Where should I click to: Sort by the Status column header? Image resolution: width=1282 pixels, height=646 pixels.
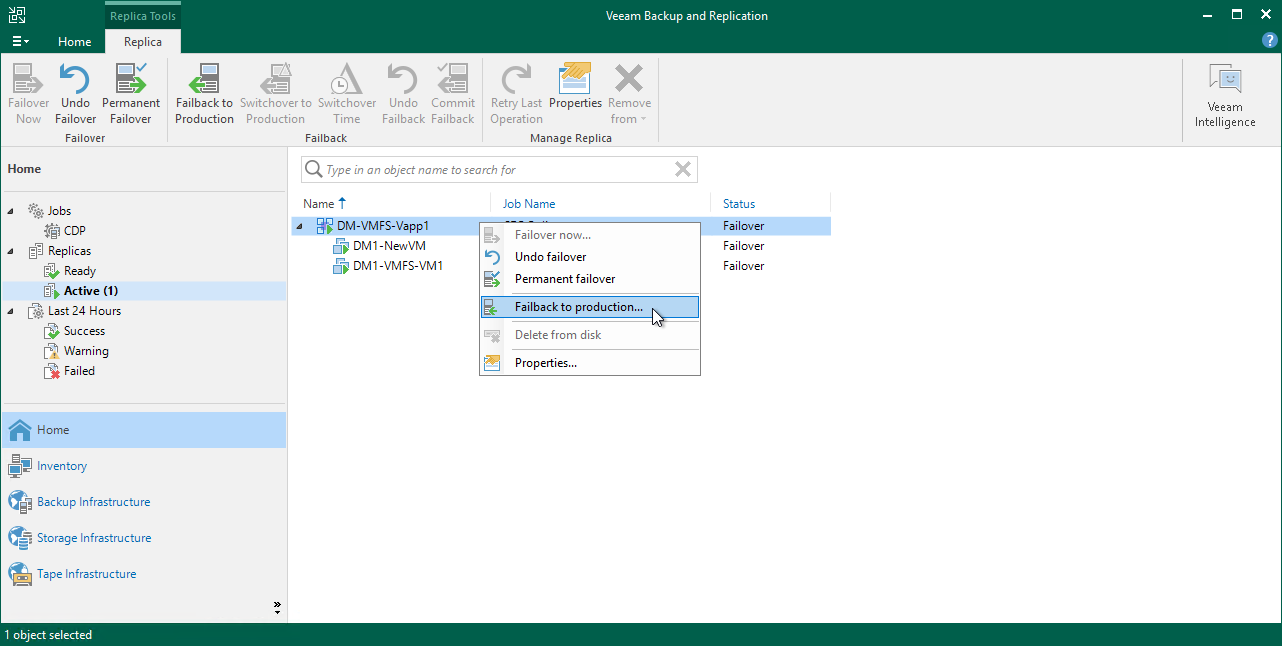[739, 204]
